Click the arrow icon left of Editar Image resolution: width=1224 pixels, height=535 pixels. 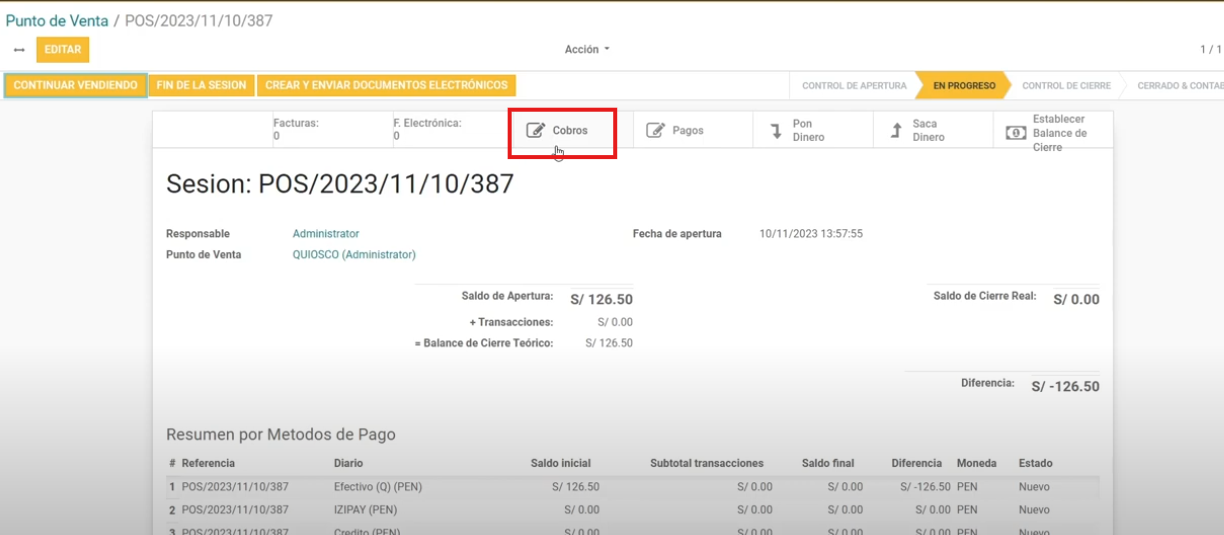(x=18, y=50)
